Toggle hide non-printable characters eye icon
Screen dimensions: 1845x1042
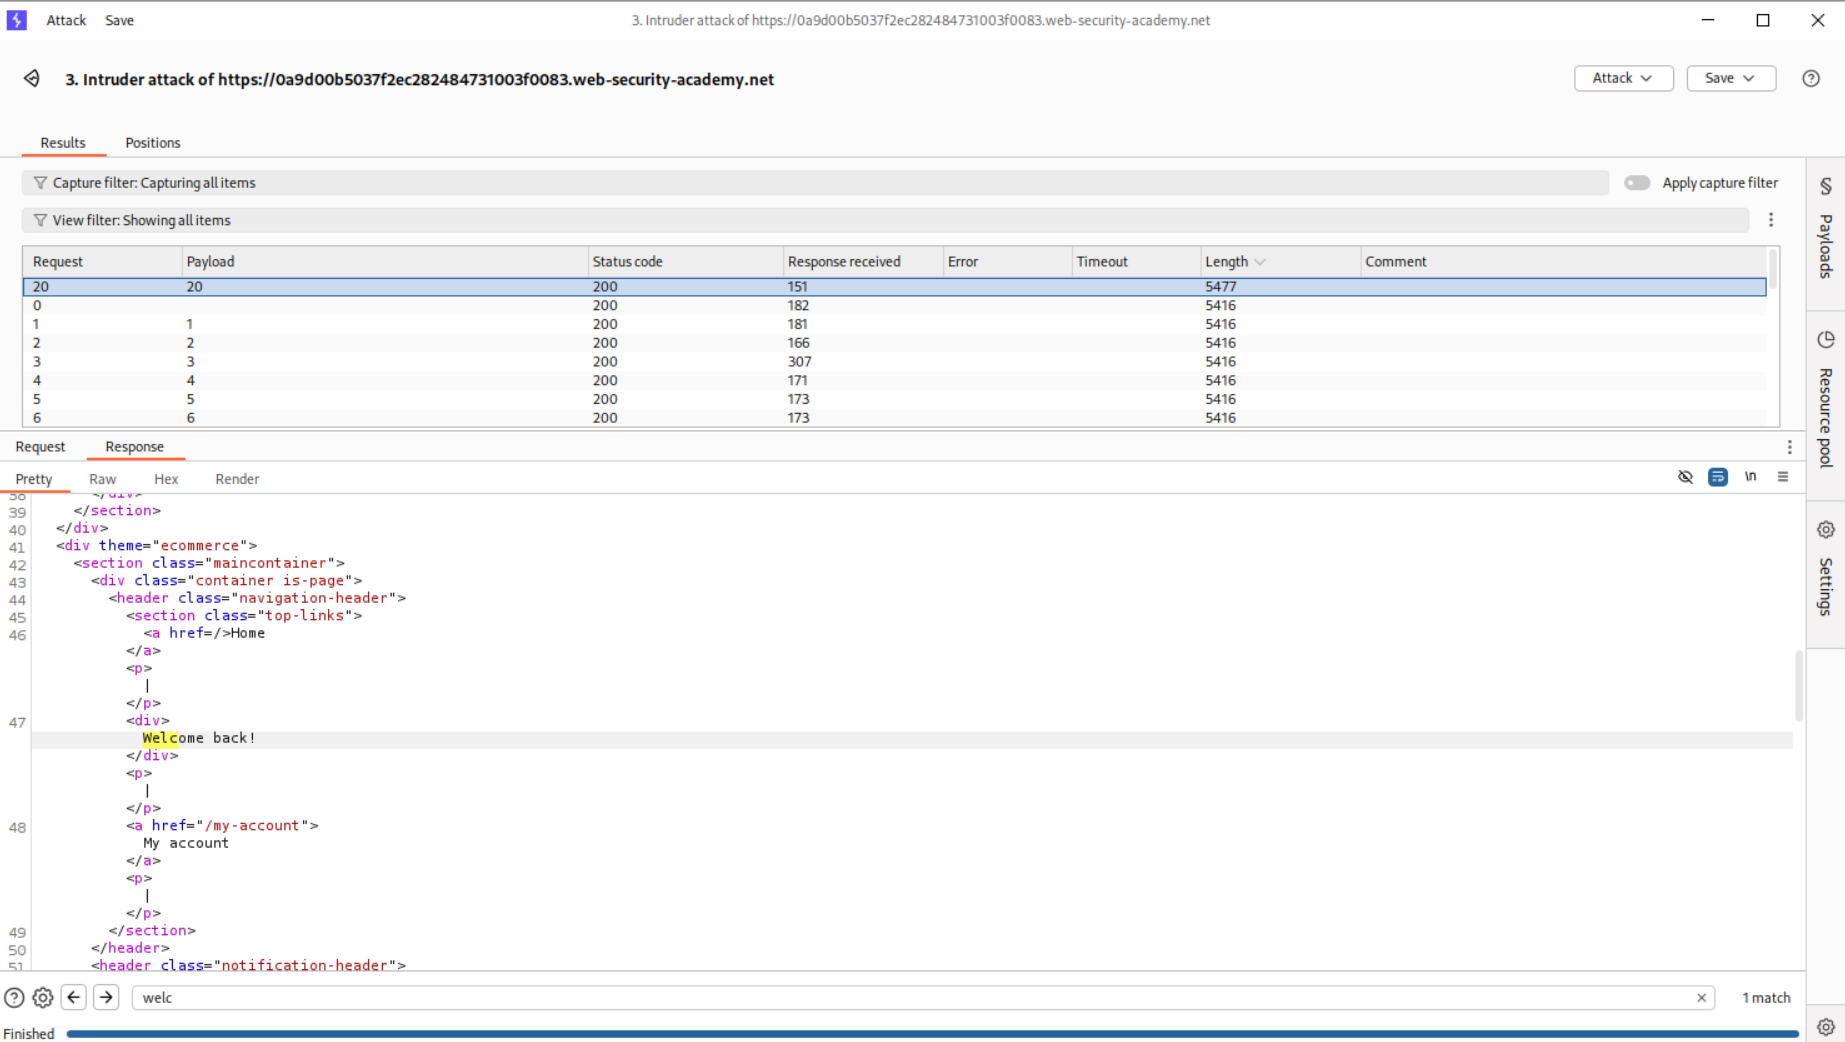1685,477
